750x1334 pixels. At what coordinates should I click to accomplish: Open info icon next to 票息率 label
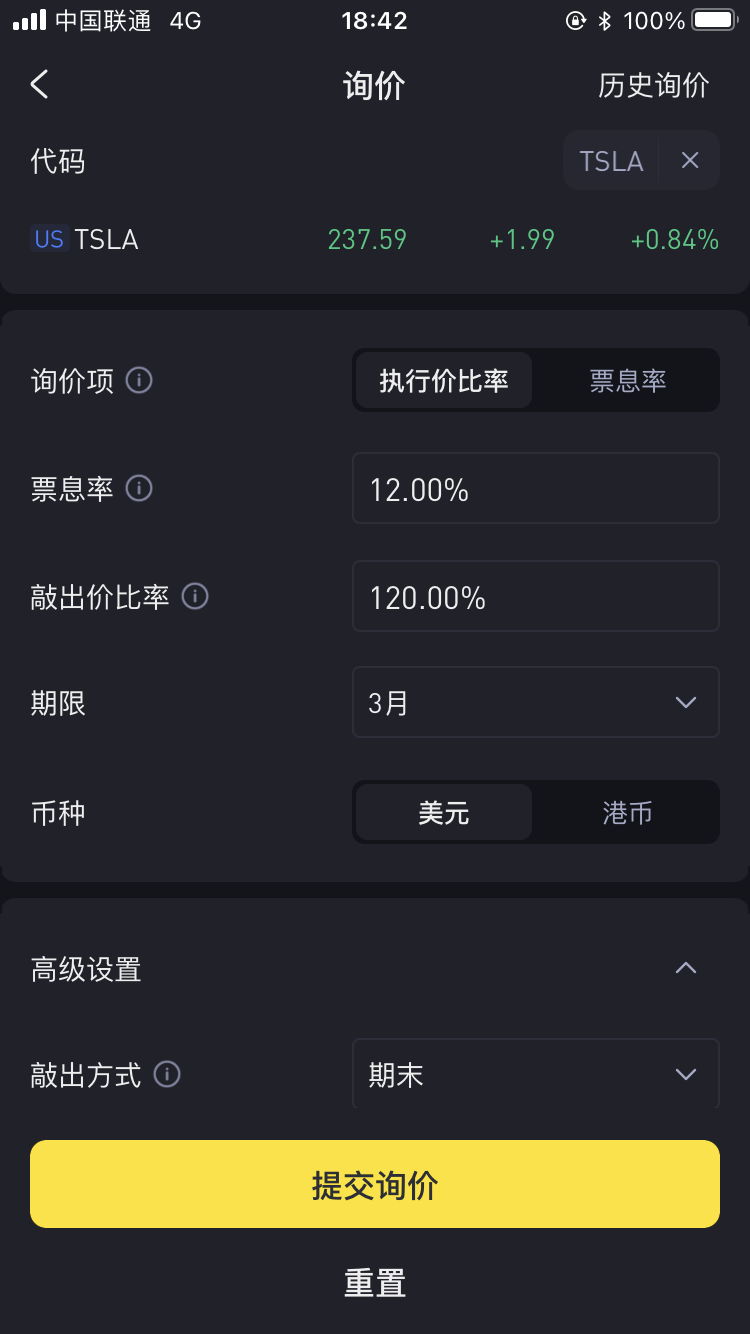pyautogui.click(x=139, y=489)
